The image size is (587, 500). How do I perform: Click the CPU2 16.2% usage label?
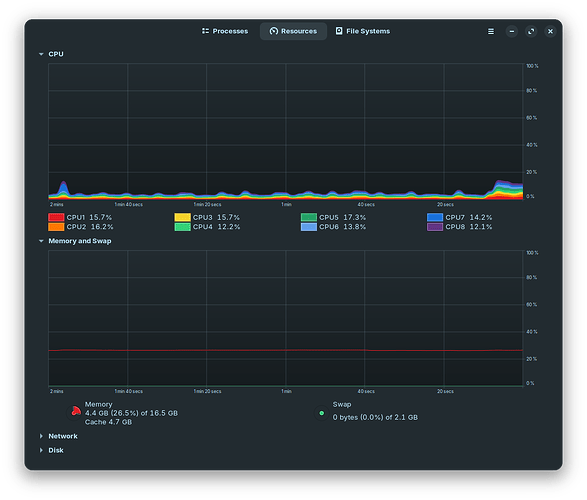[90, 227]
